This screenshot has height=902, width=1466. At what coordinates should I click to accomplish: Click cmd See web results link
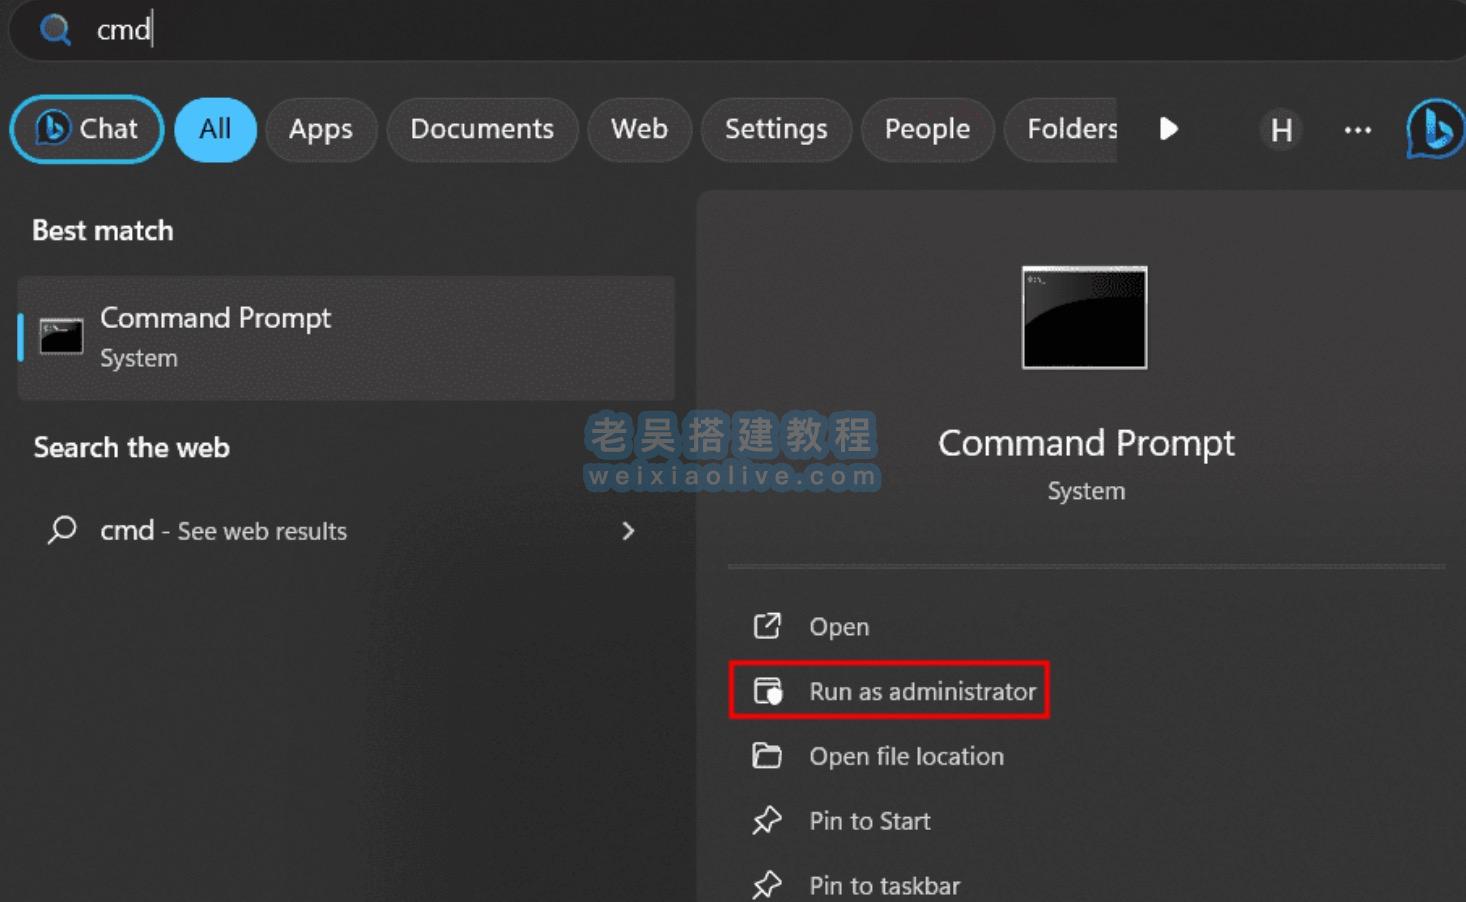coord(223,531)
